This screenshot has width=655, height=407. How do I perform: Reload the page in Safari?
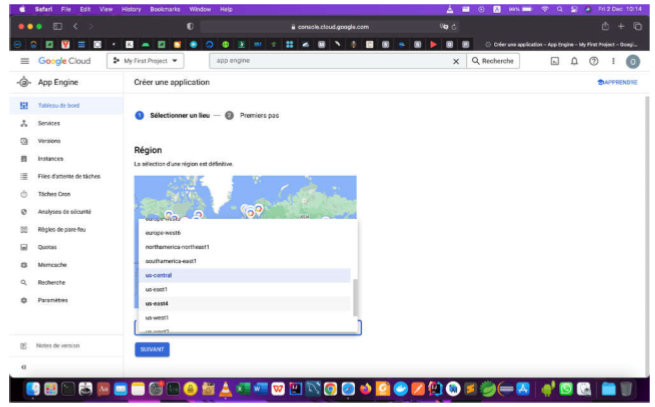(x=454, y=27)
